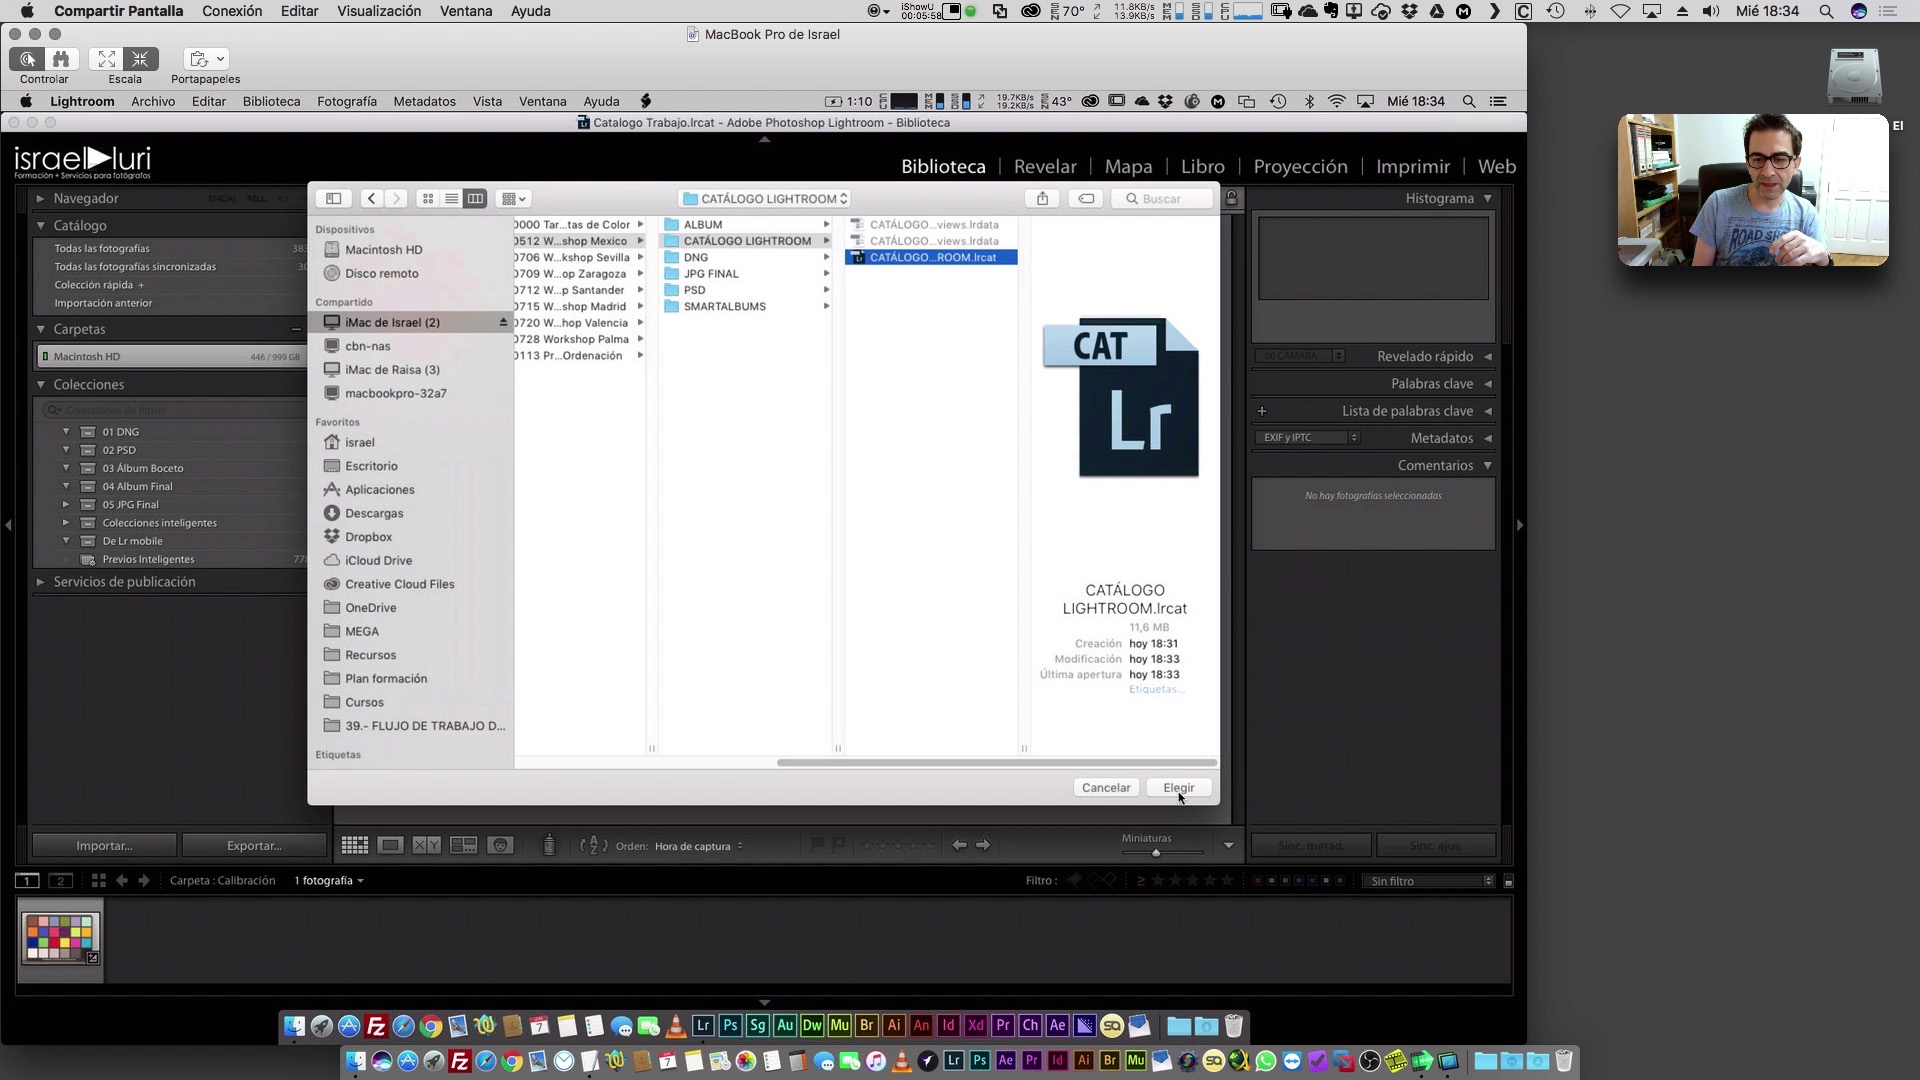Expand the Navegador panel
Screen dimensions: 1920x1080
coord(40,199)
